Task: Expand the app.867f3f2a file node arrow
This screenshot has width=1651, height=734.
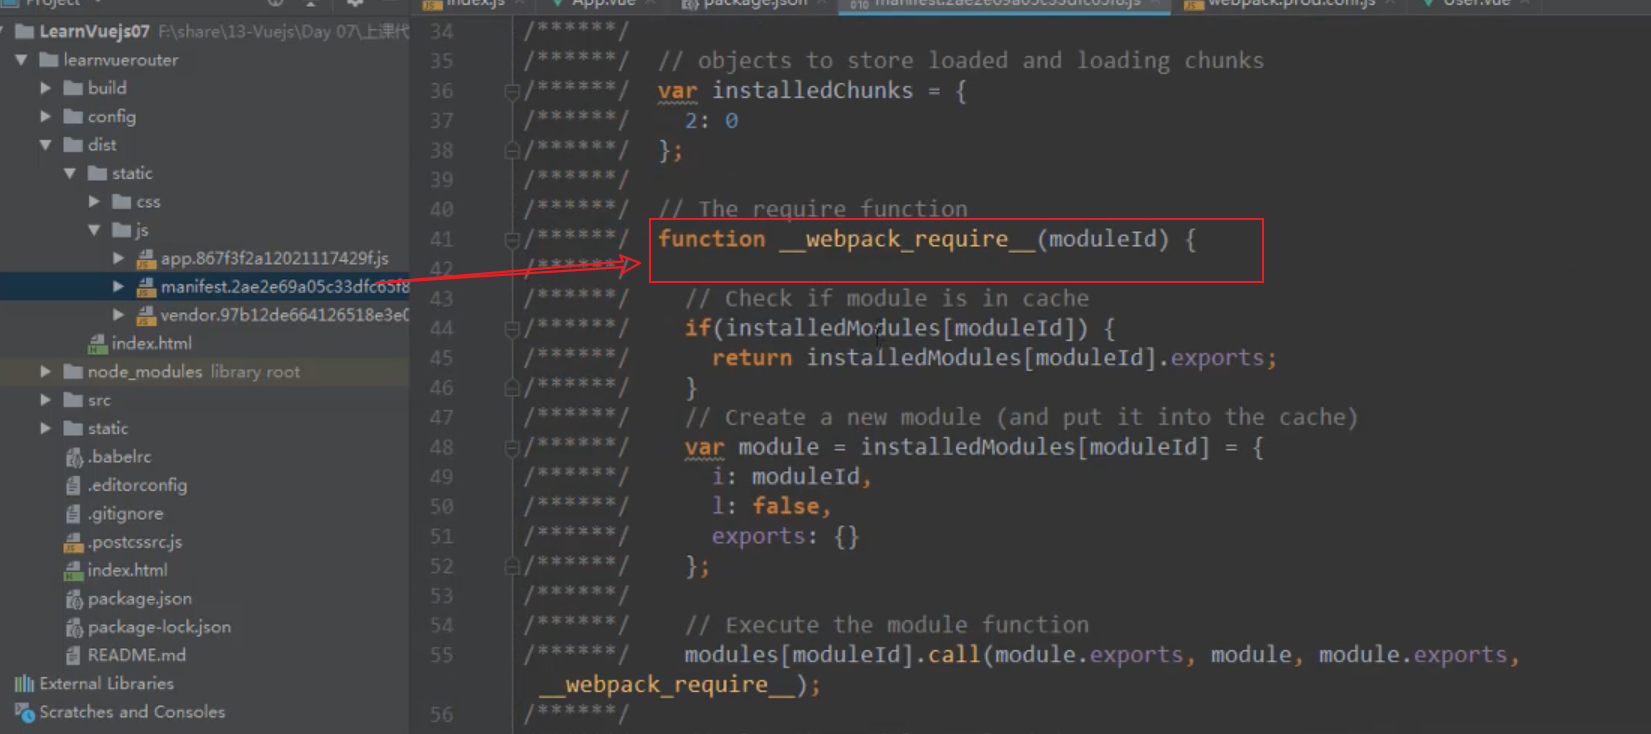Action: pos(119,259)
